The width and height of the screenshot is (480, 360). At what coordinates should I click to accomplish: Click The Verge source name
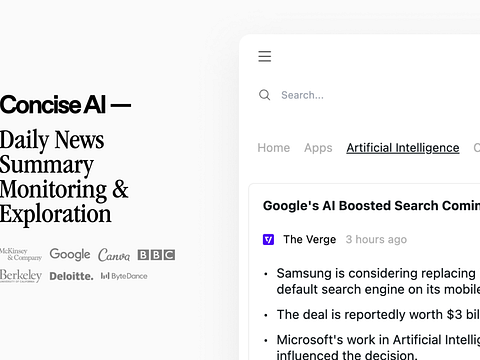tap(310, 239)
